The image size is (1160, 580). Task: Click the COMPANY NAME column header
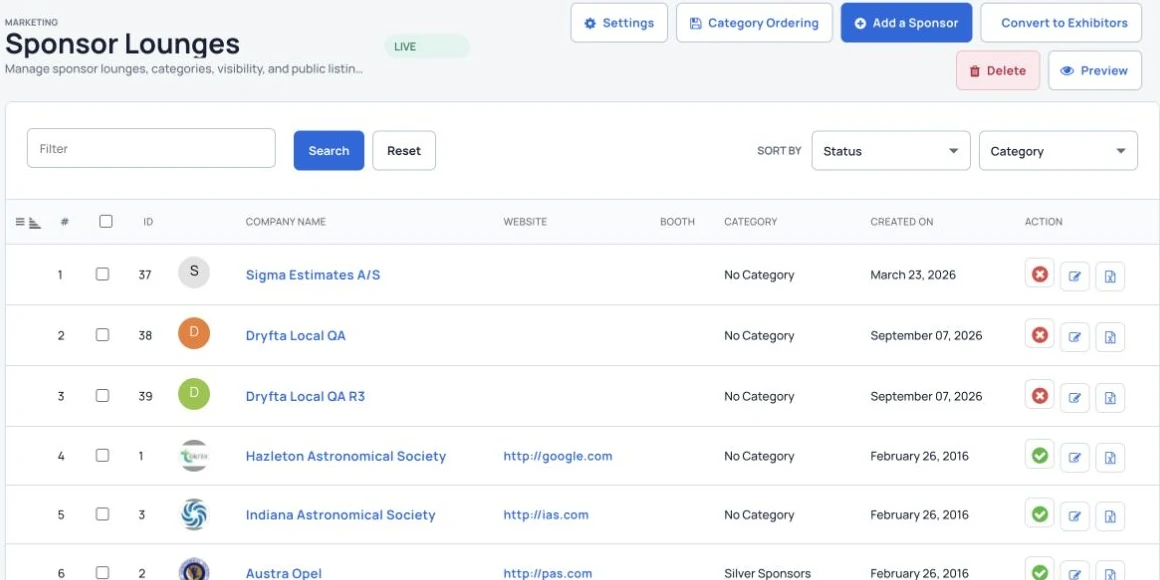(x=286, y=221)
